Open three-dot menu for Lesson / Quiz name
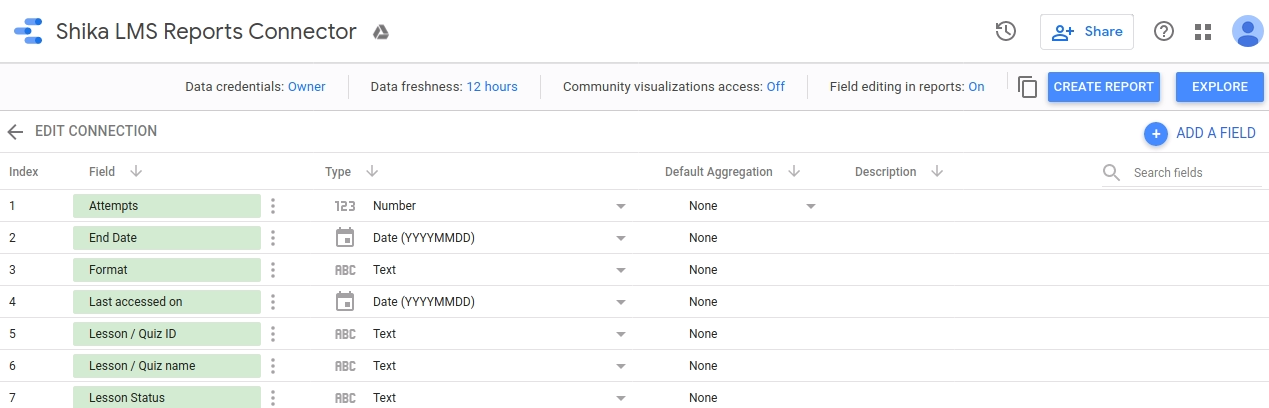 tap(273, 366)
